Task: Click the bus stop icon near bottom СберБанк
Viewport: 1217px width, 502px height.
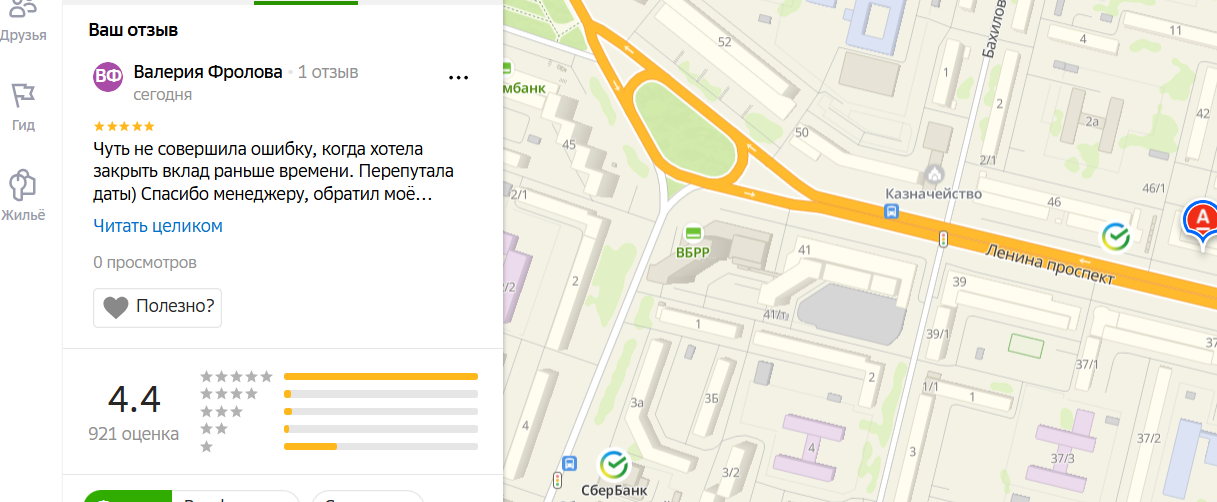Action: 569,464
